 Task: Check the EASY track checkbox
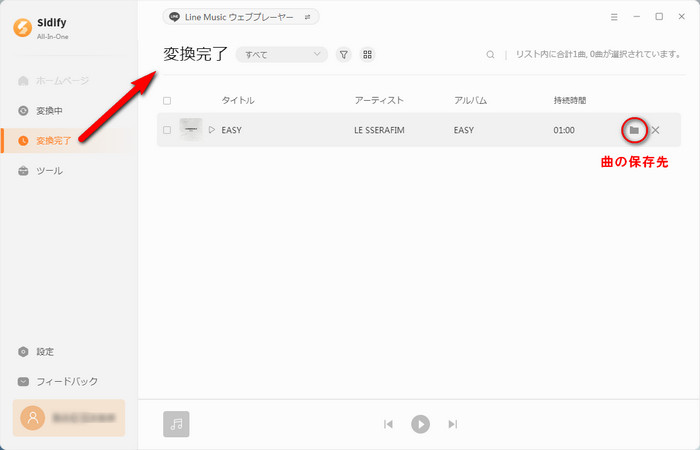point(167,130)
